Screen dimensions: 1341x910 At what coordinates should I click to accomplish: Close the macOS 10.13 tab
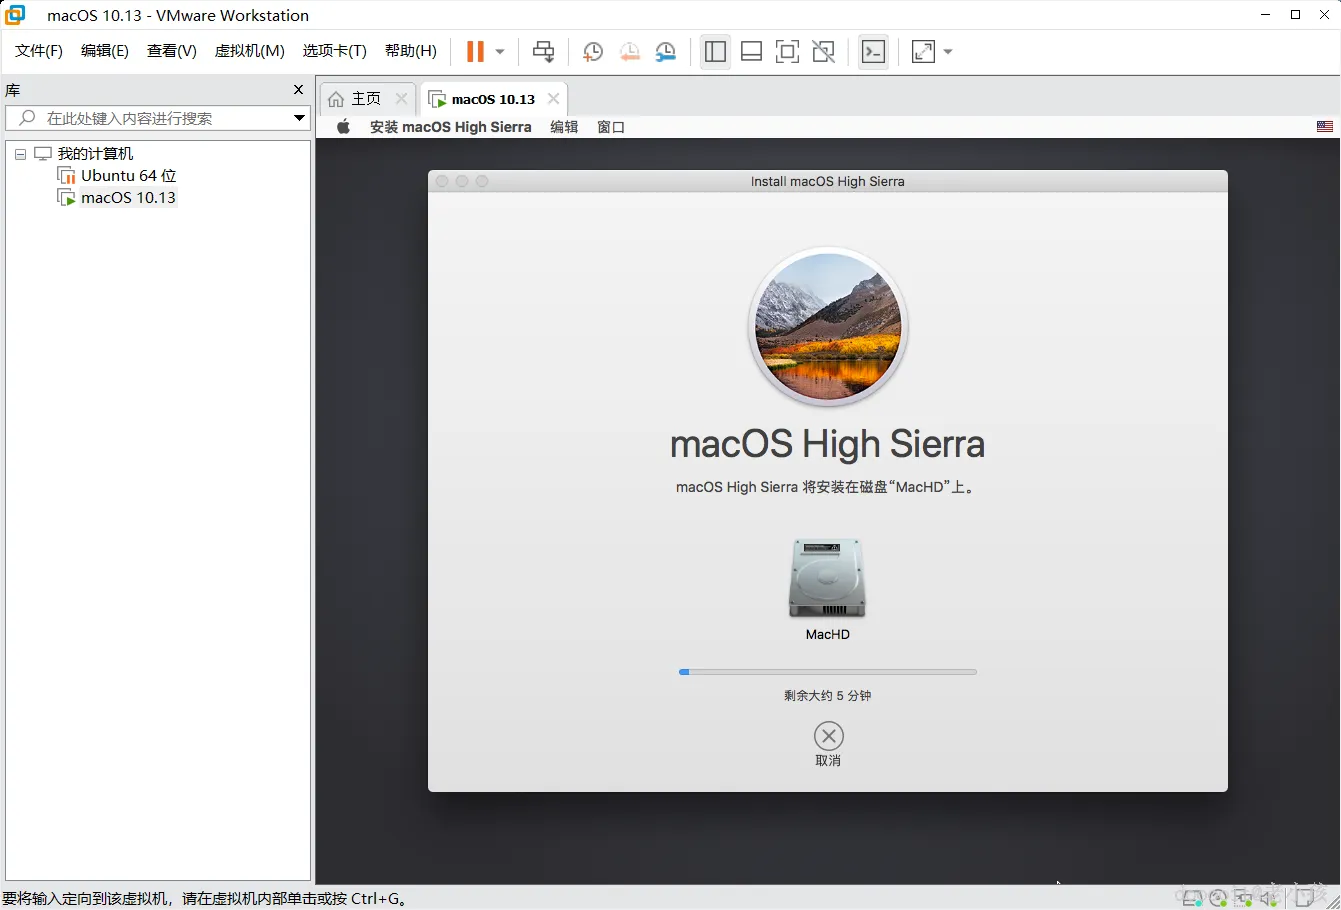pos(553,99)
